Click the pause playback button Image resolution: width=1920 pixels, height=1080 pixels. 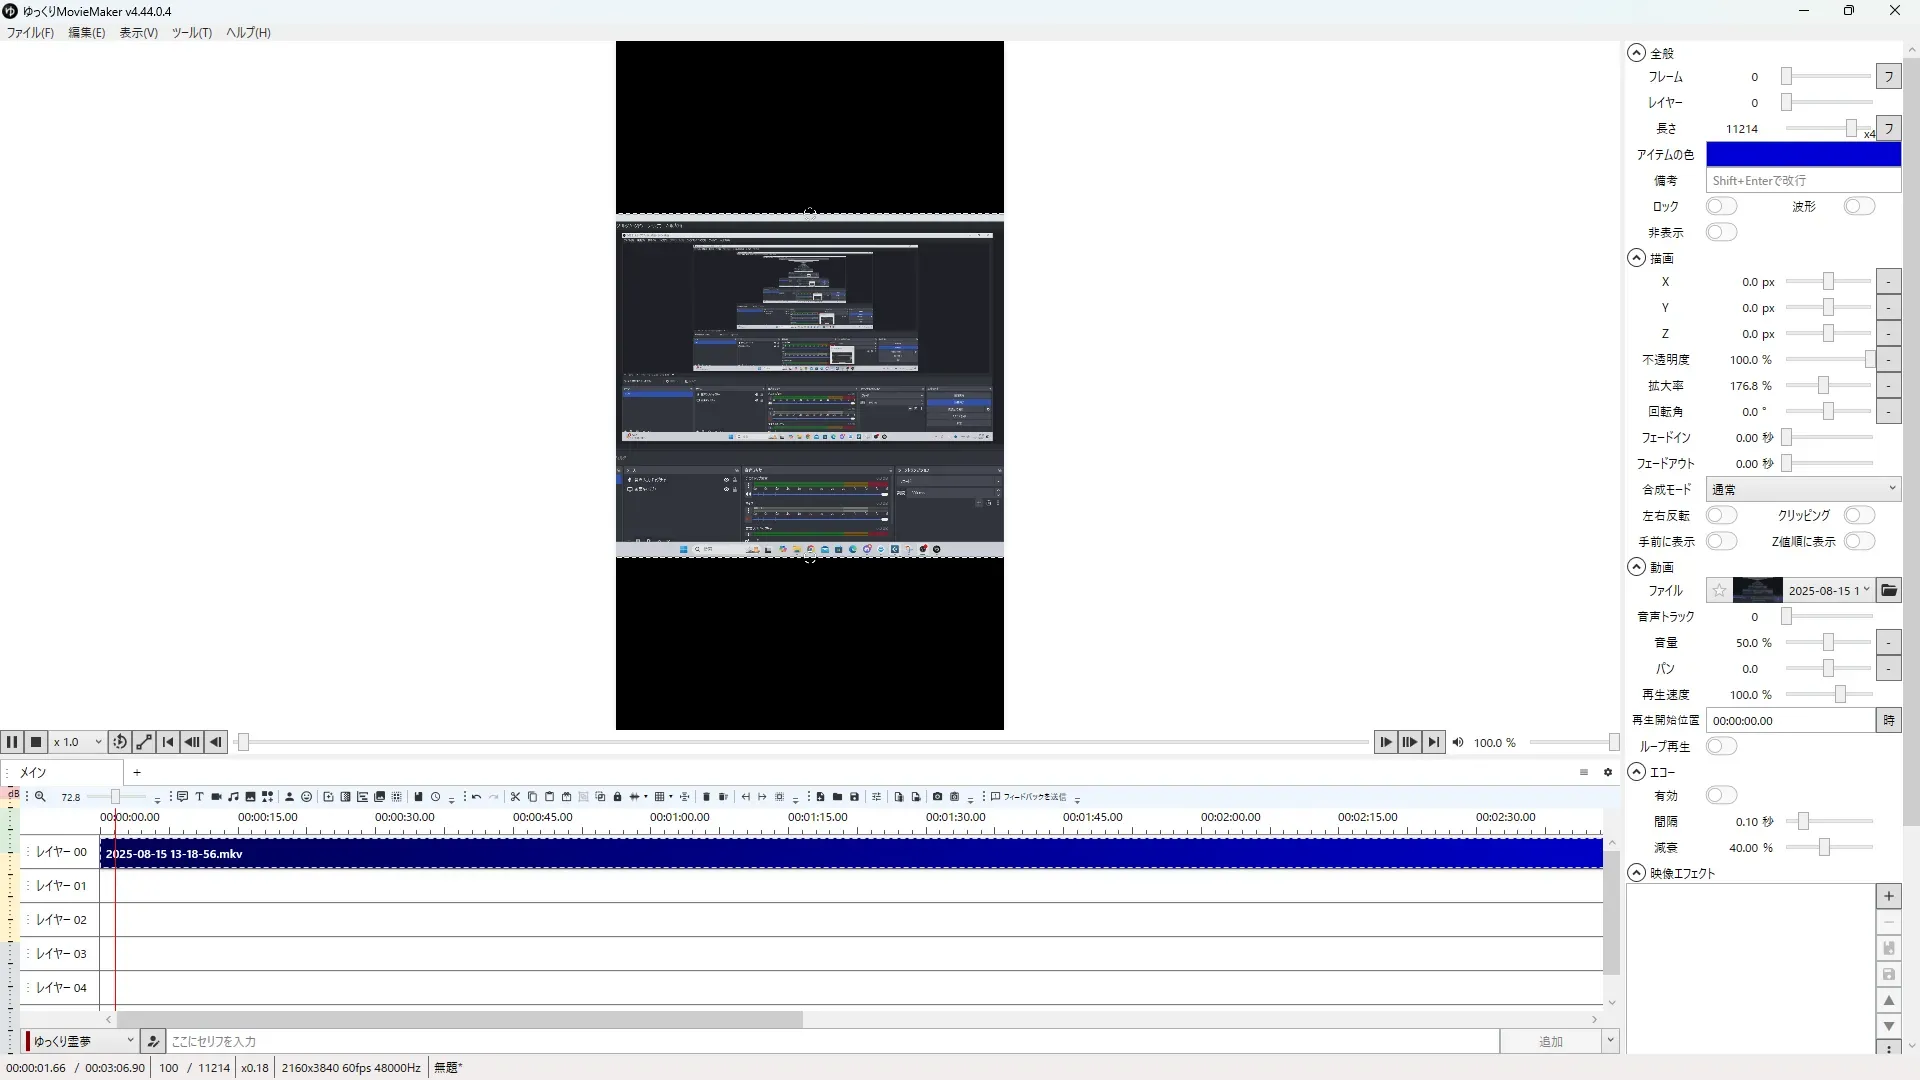(x=12, y=742)
